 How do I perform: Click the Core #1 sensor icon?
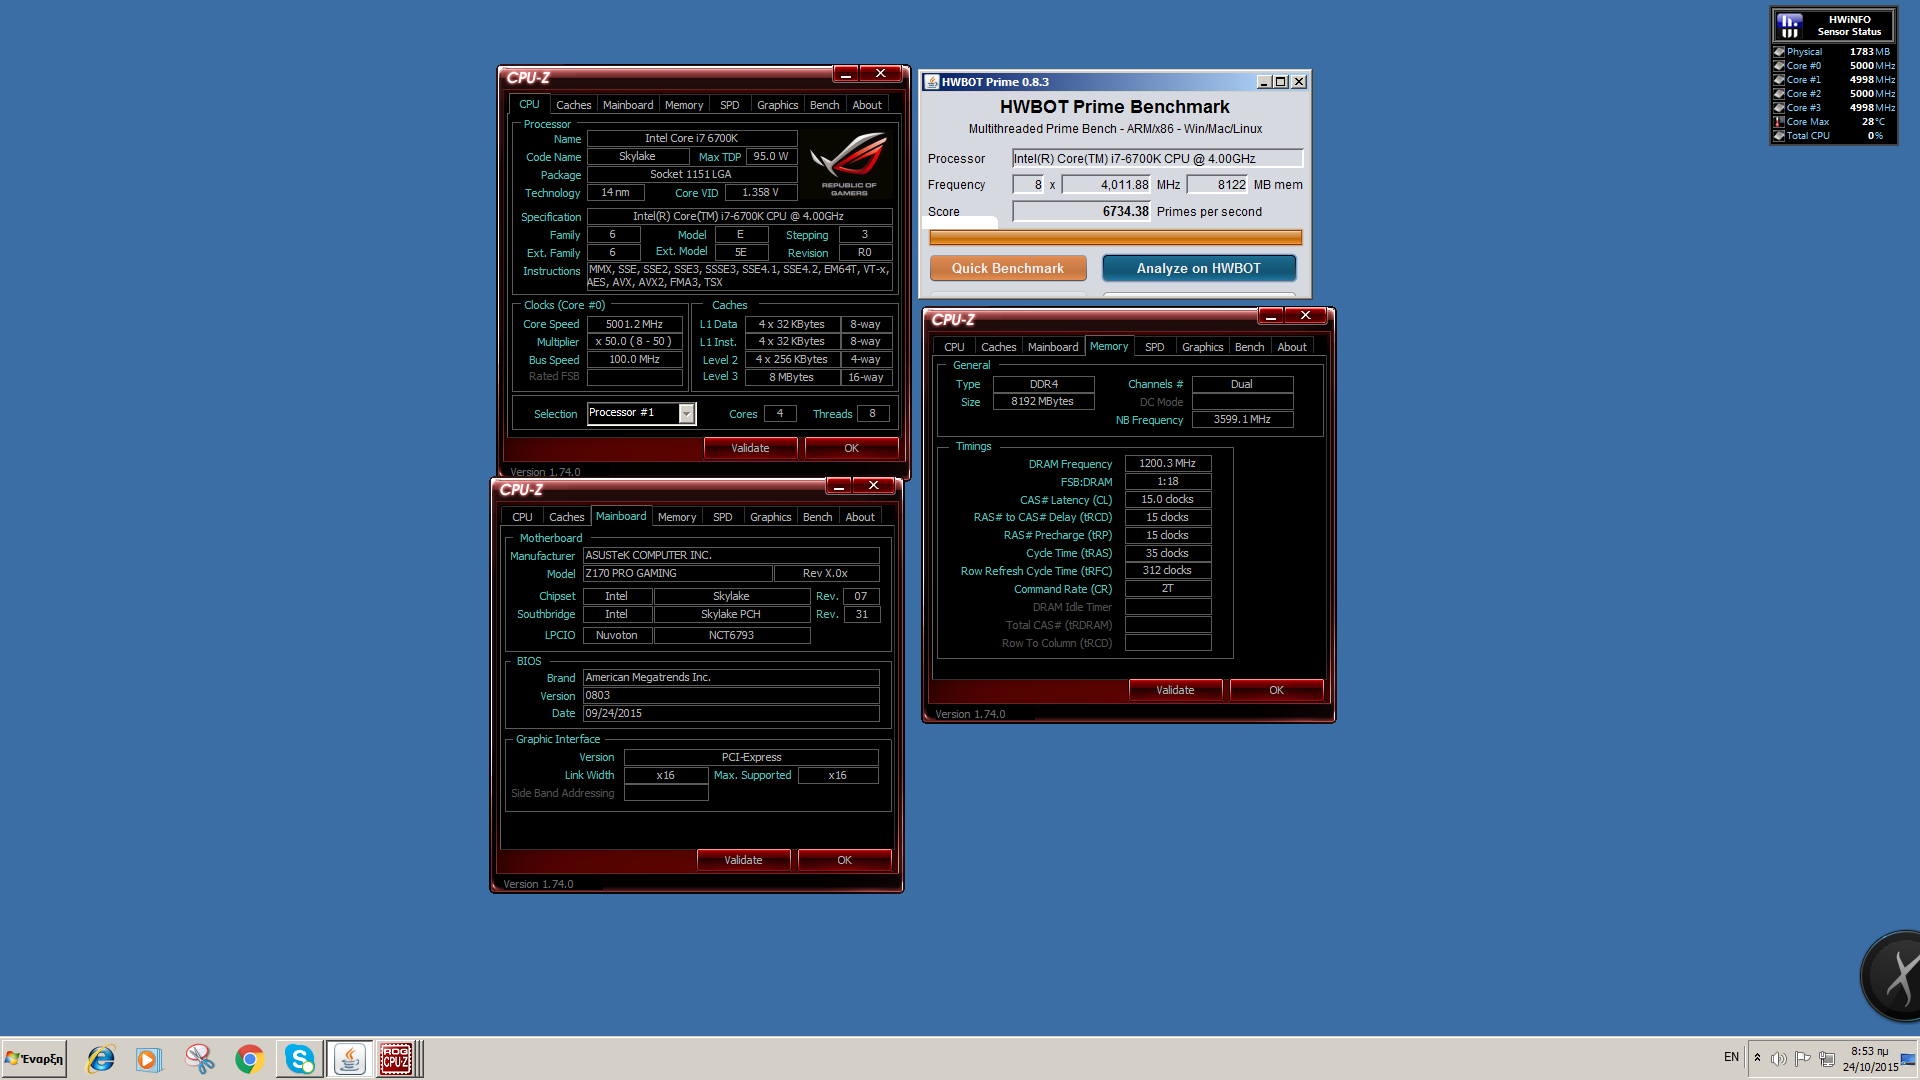point(1779,80)
